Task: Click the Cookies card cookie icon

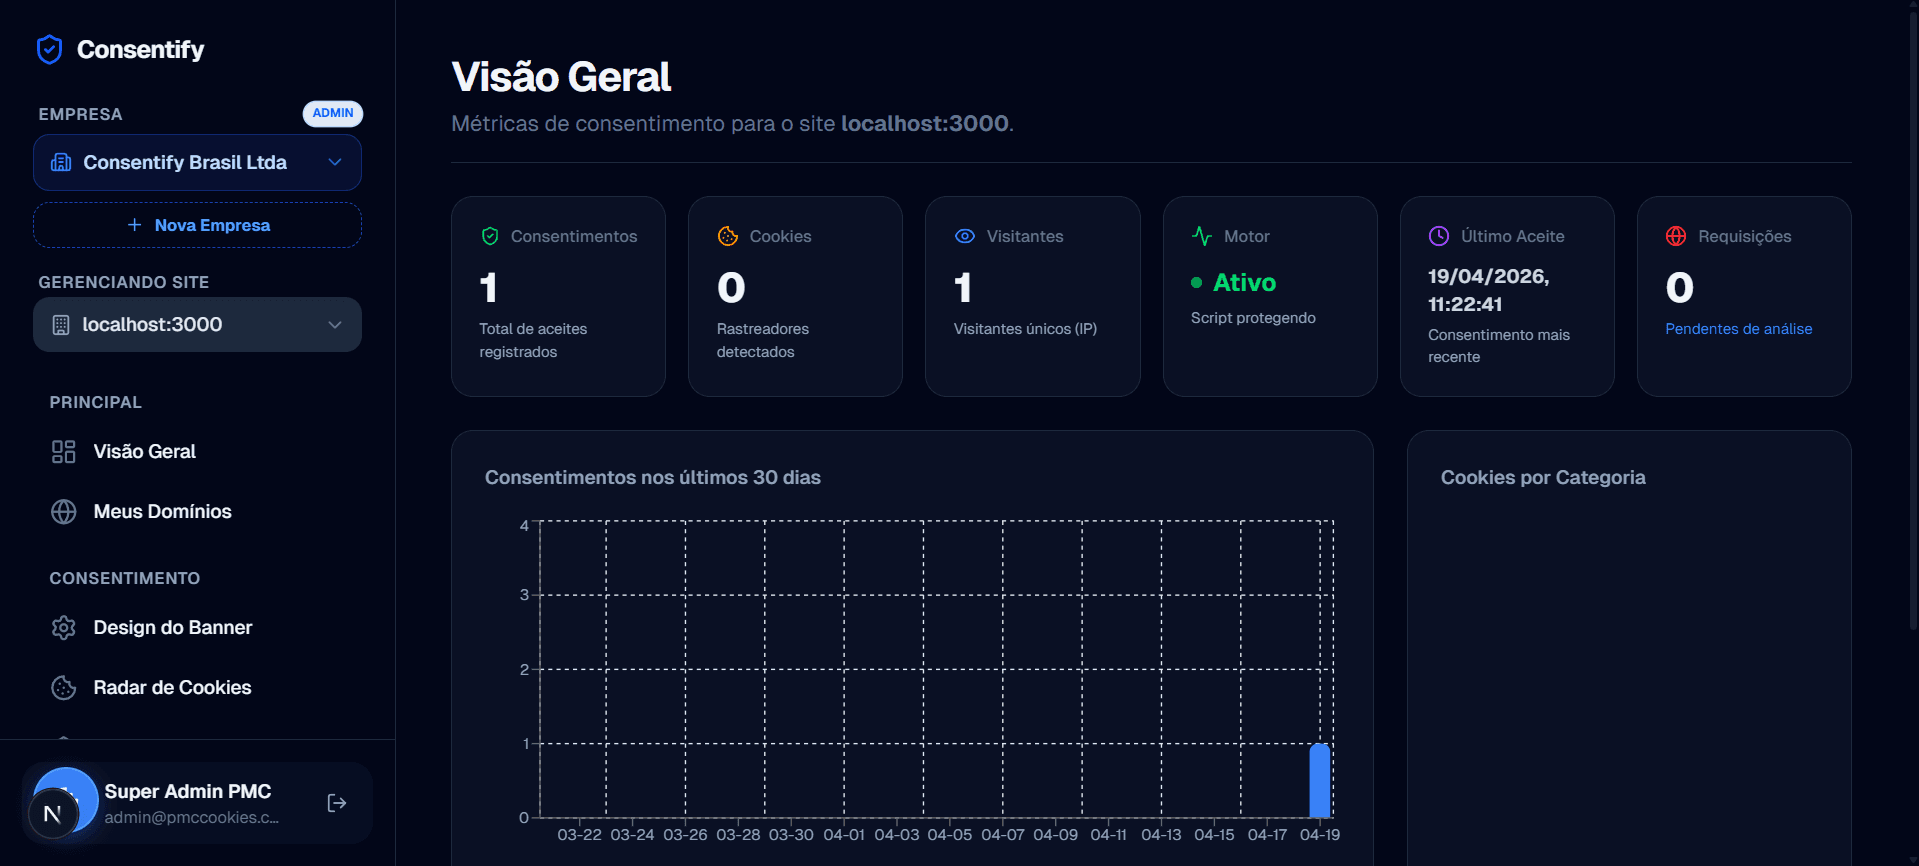Action: click(728, 236)
